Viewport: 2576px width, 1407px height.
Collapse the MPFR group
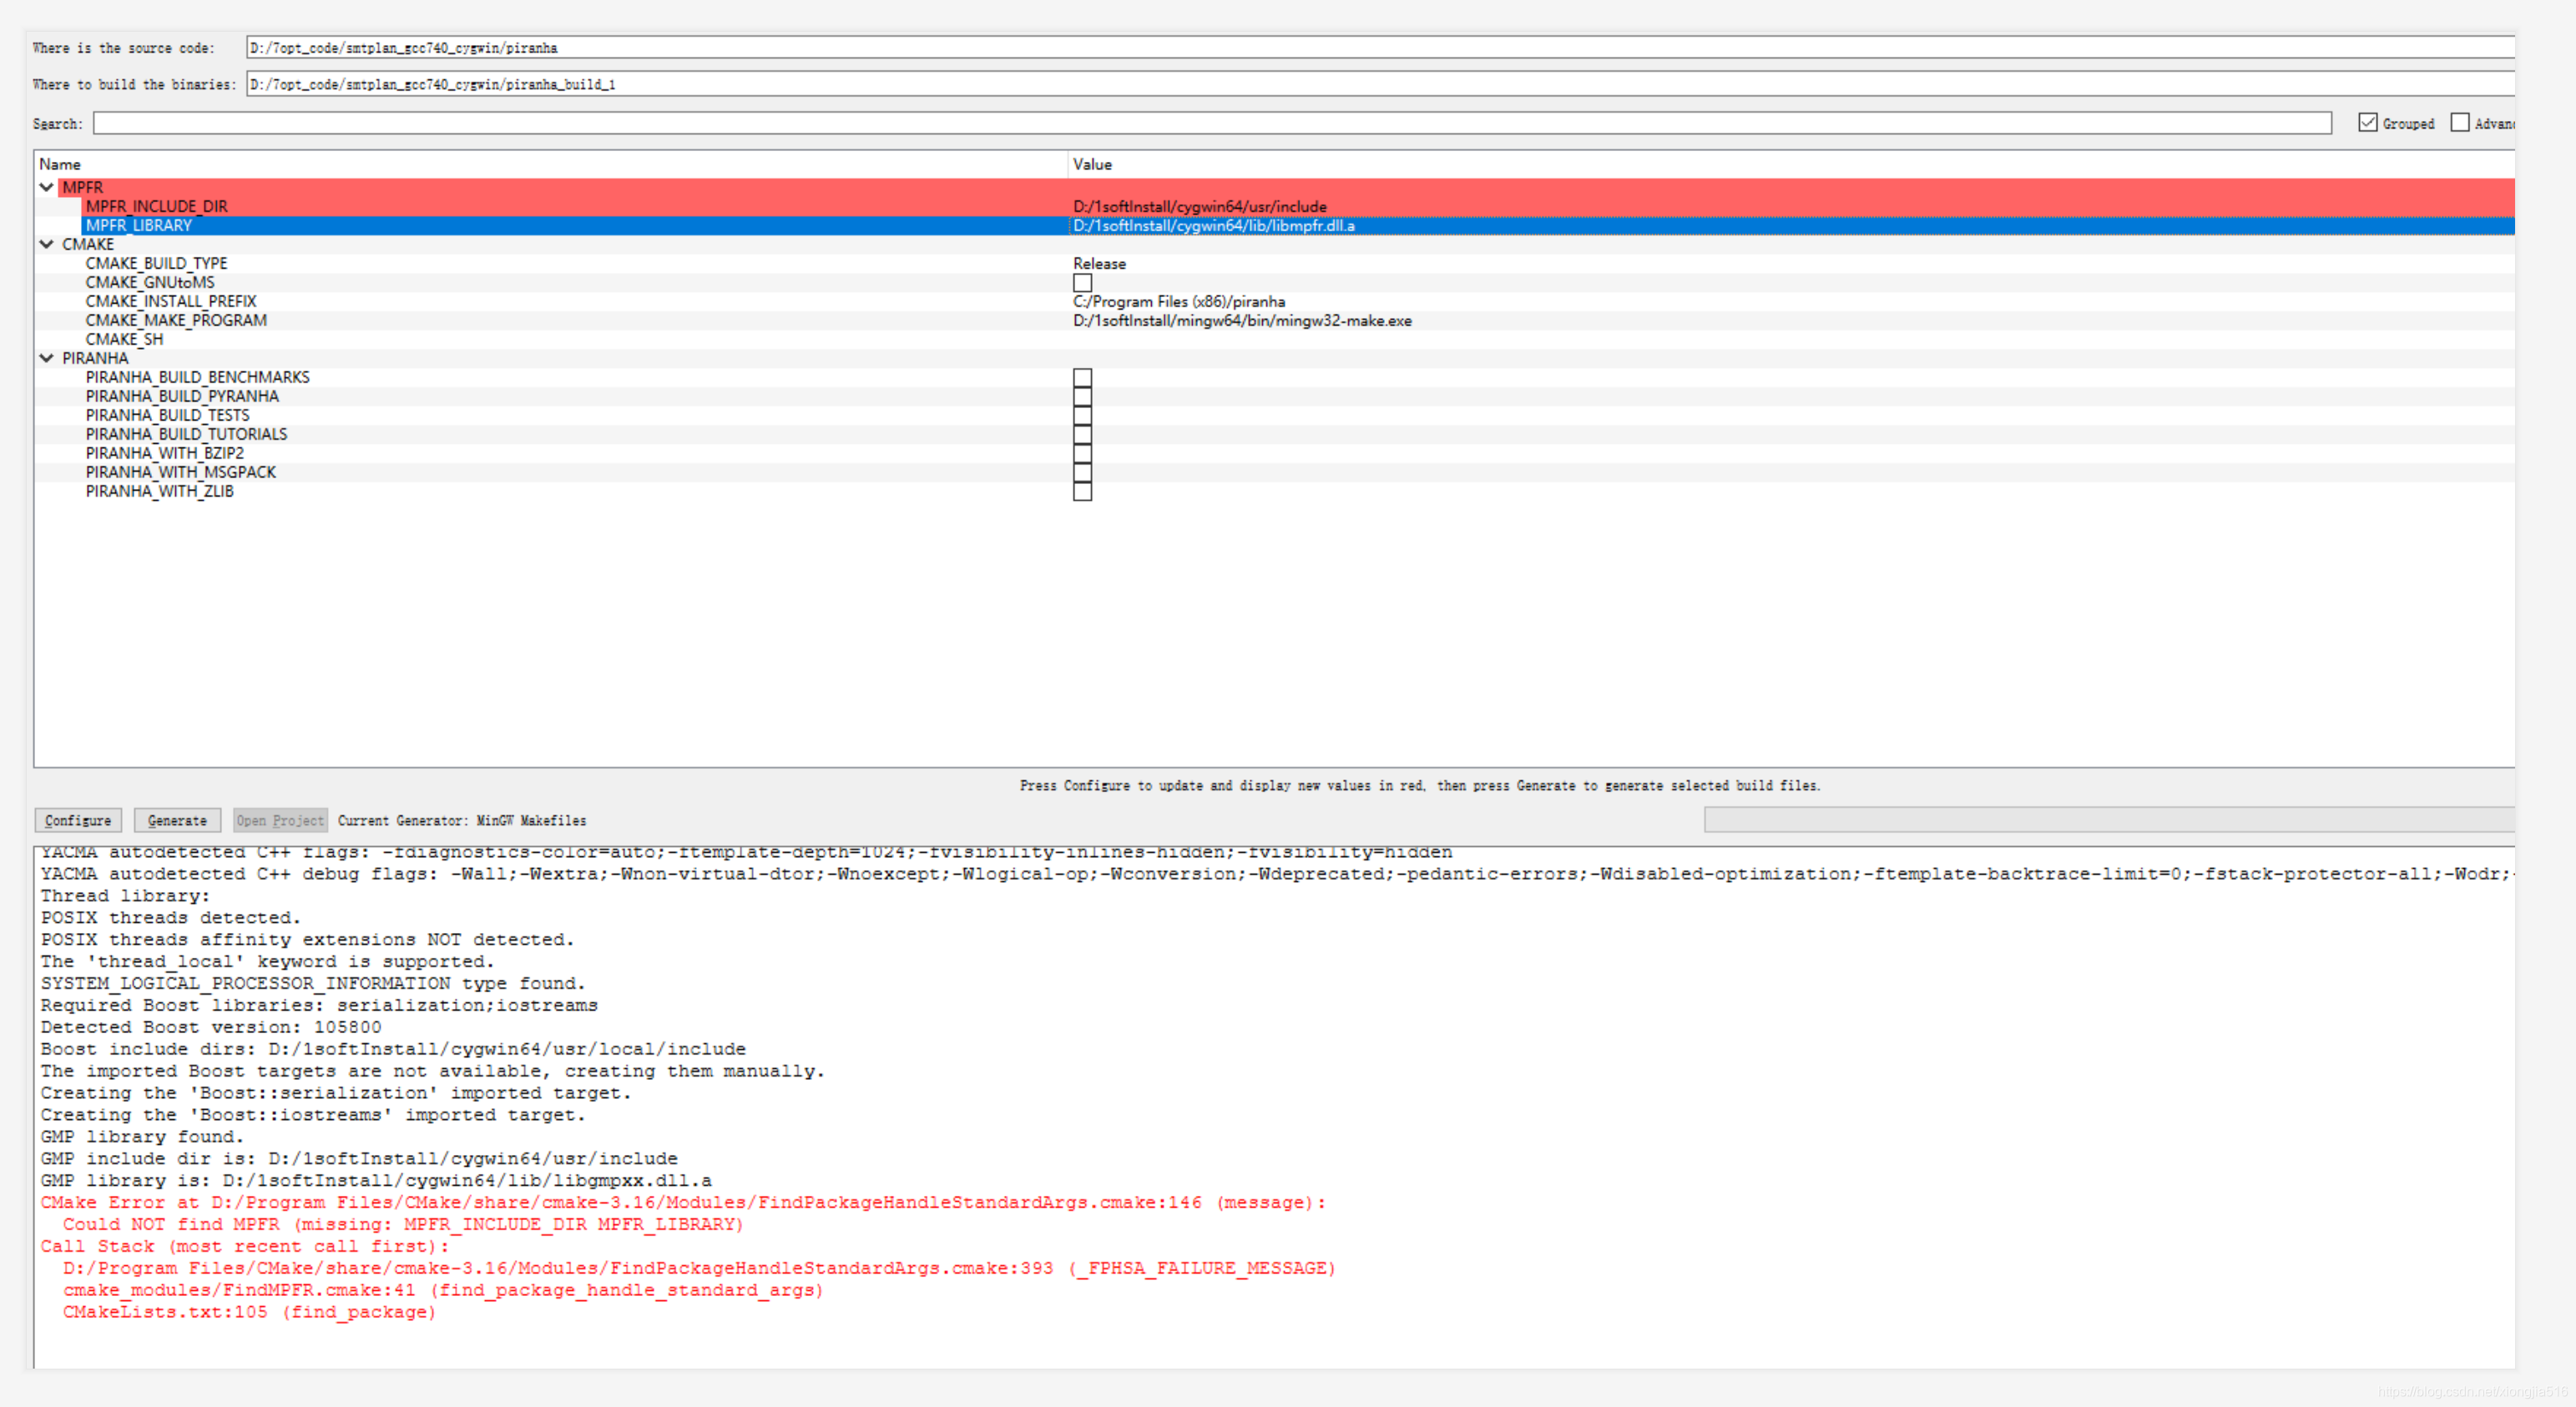(46, 187)
